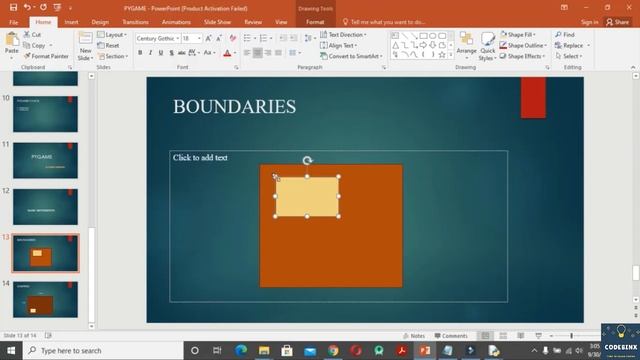The height and width of the screenshot is (360, 640).
Task: Toggle text shadow
Action: pos(171,53)
